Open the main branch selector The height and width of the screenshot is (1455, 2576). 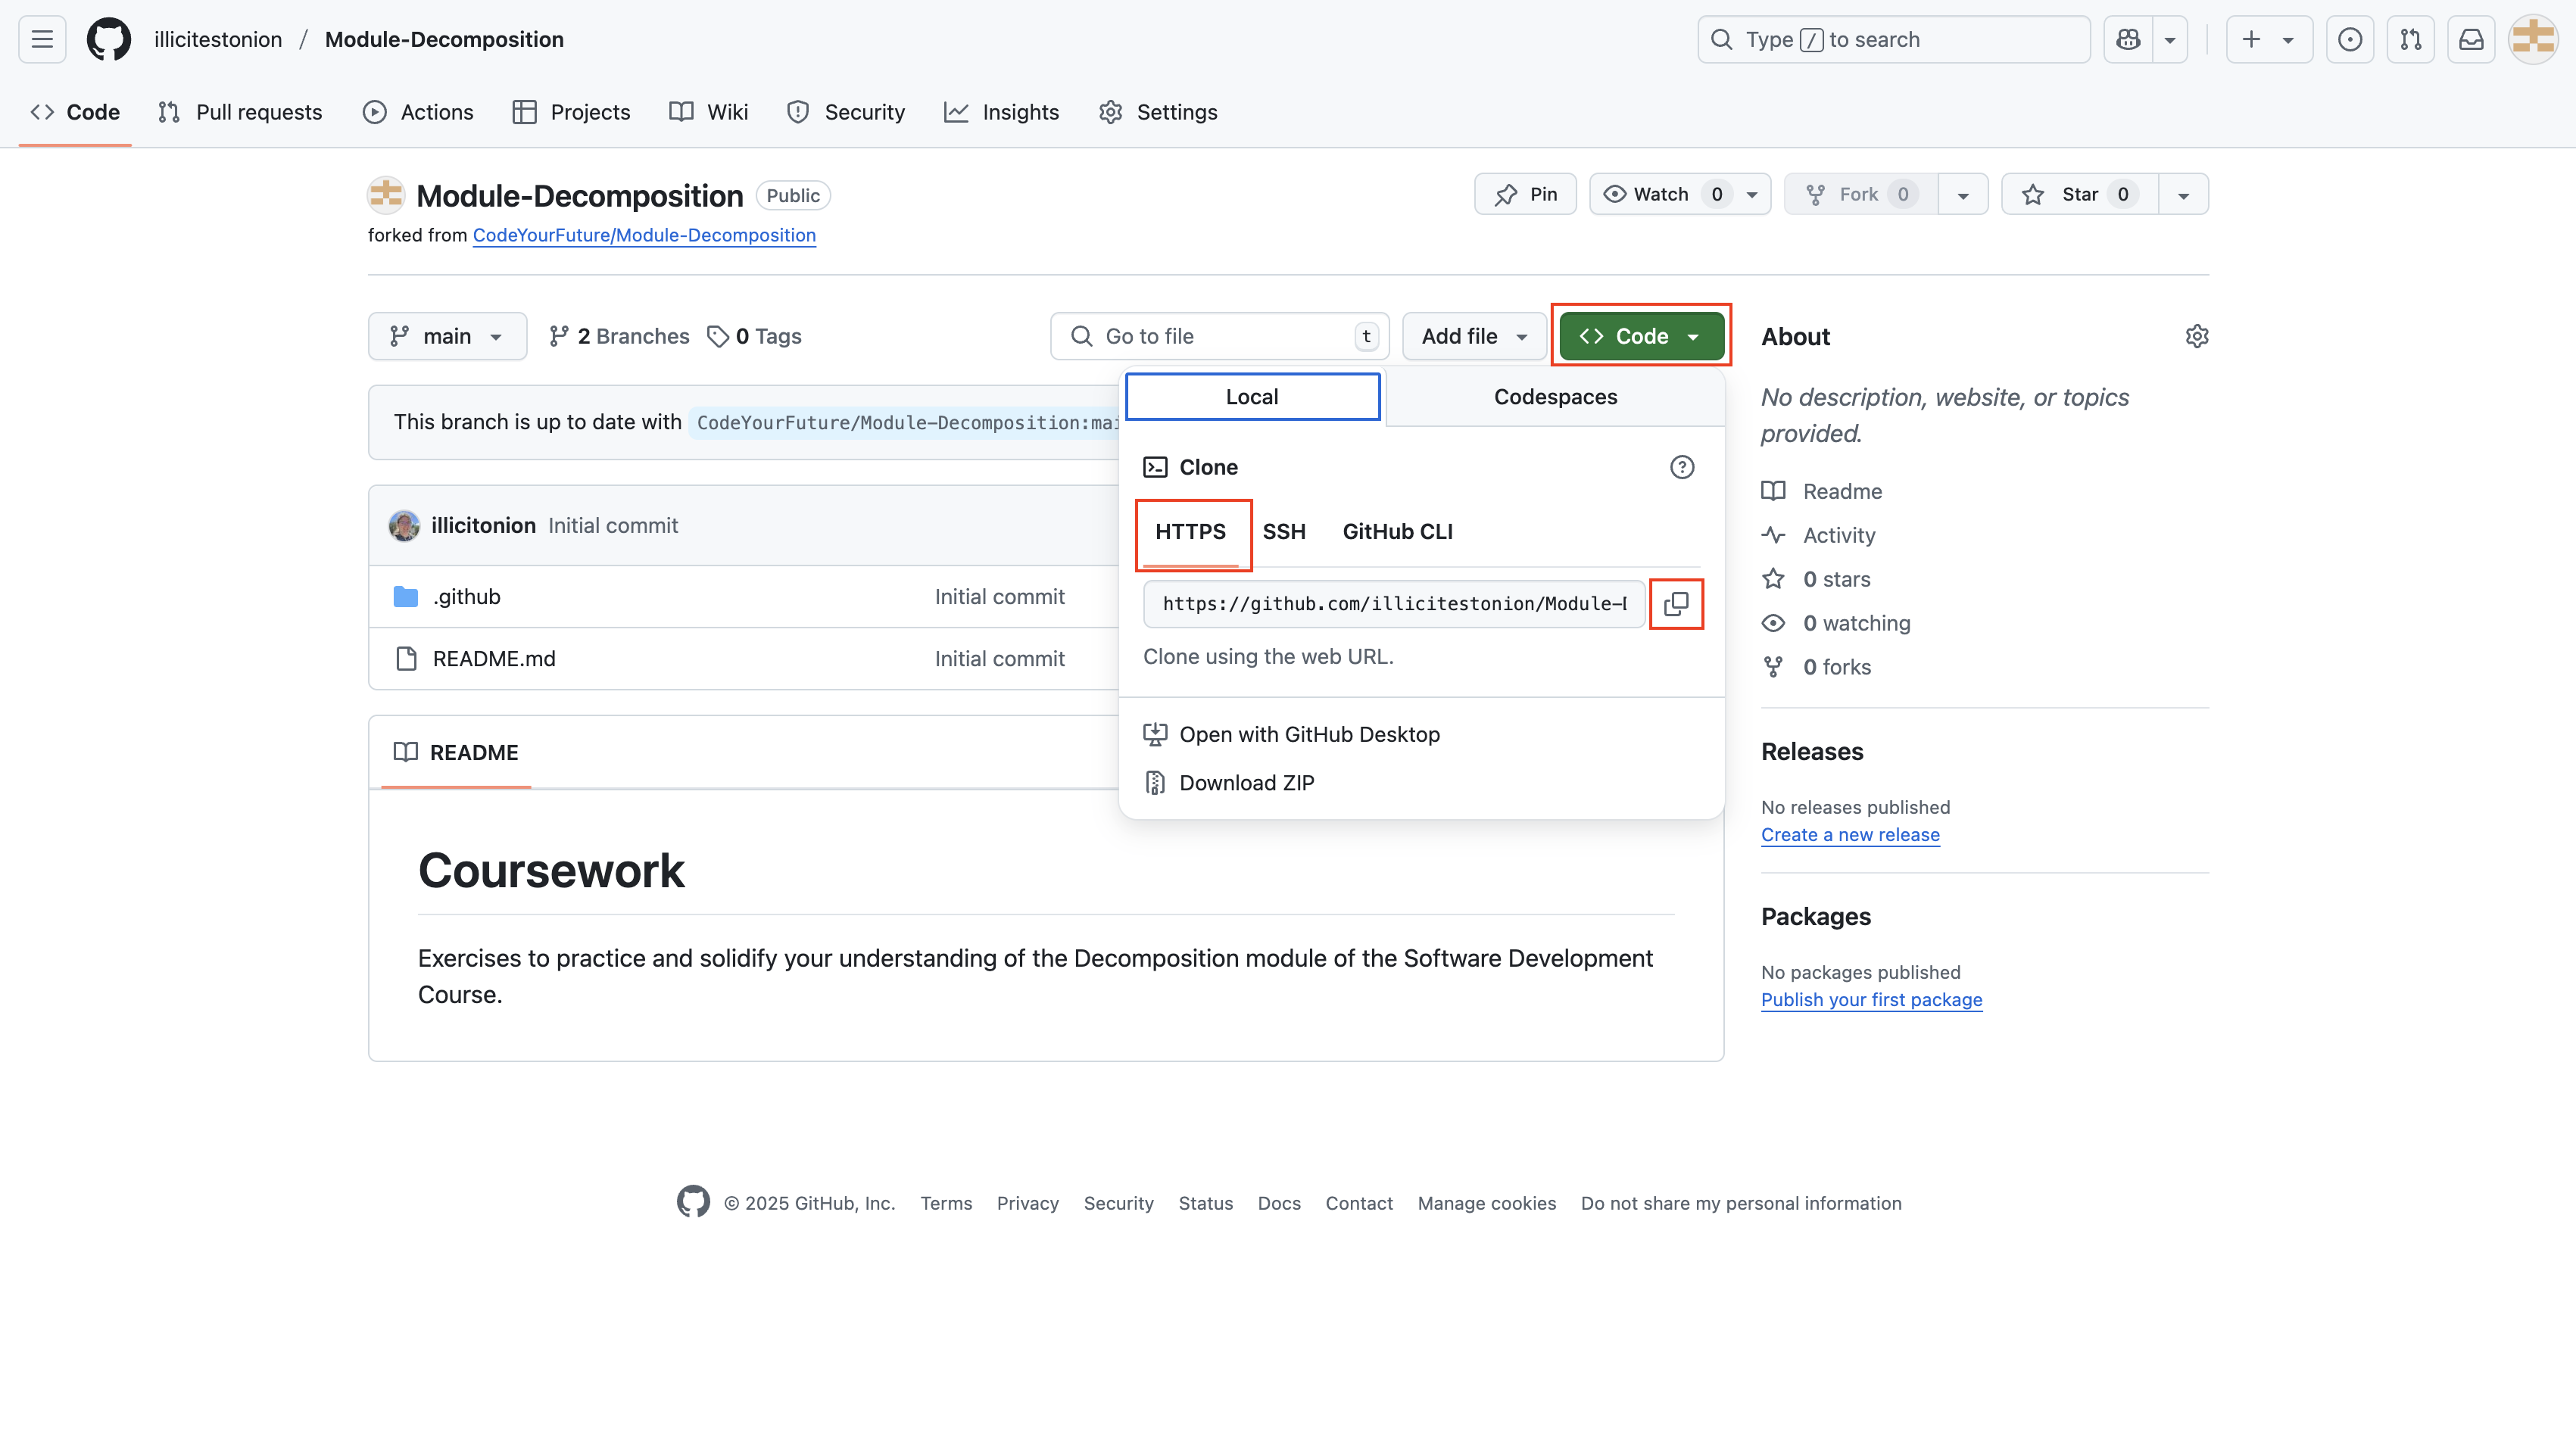coord(447,336)
